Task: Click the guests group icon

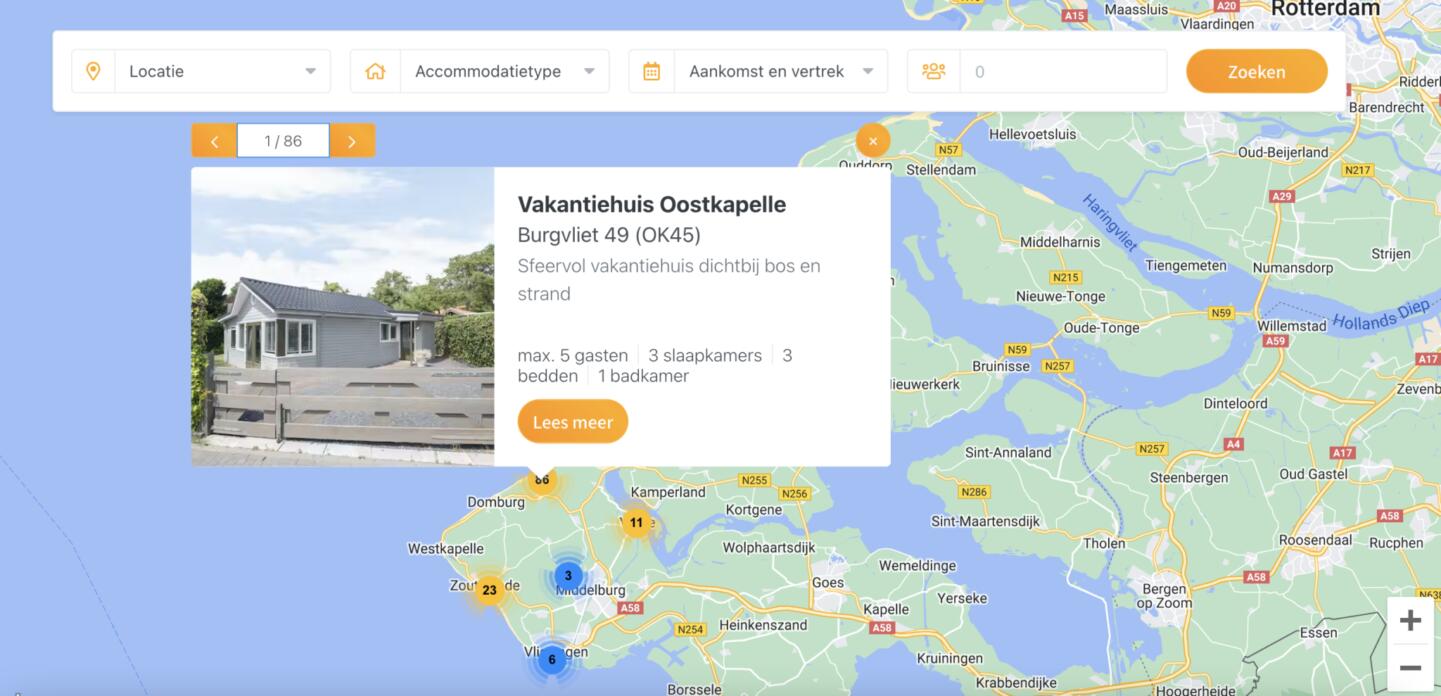Action: click(933, 71)
